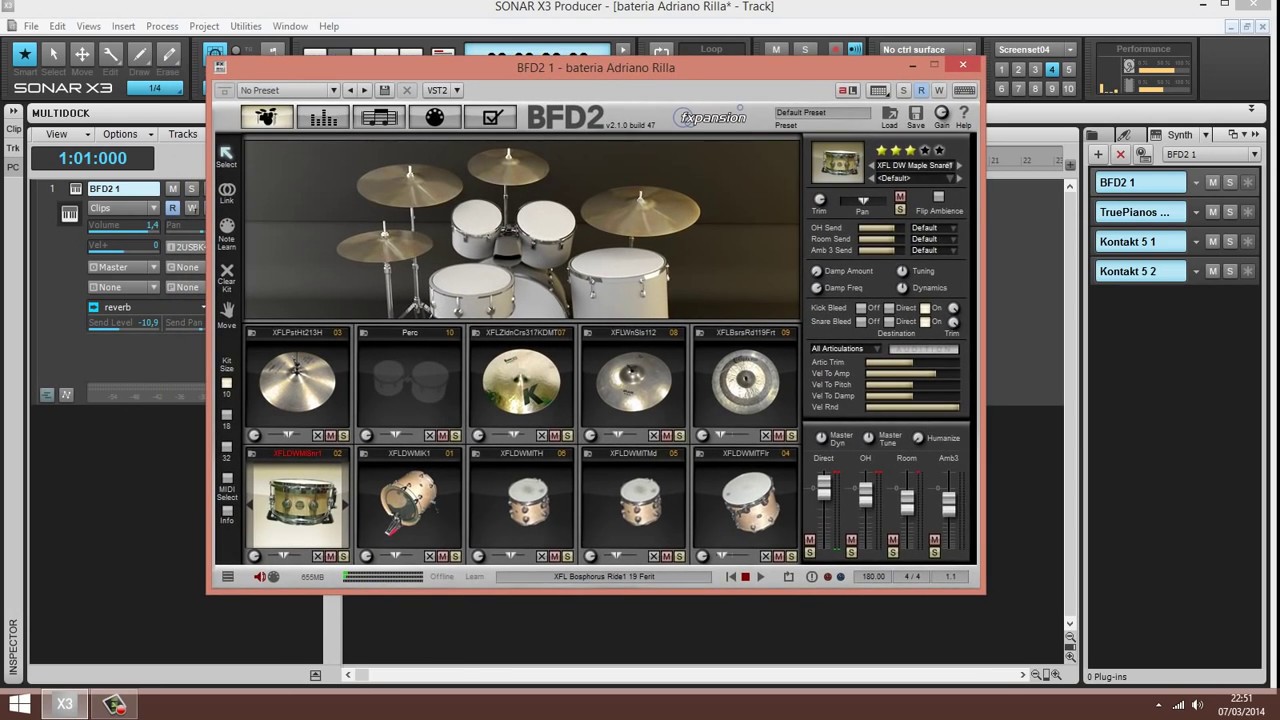The width and height of the screenshot is (1280, 720).
Task: Select the Smart tool in SONAR toolbar
Action: pos(25,54)
